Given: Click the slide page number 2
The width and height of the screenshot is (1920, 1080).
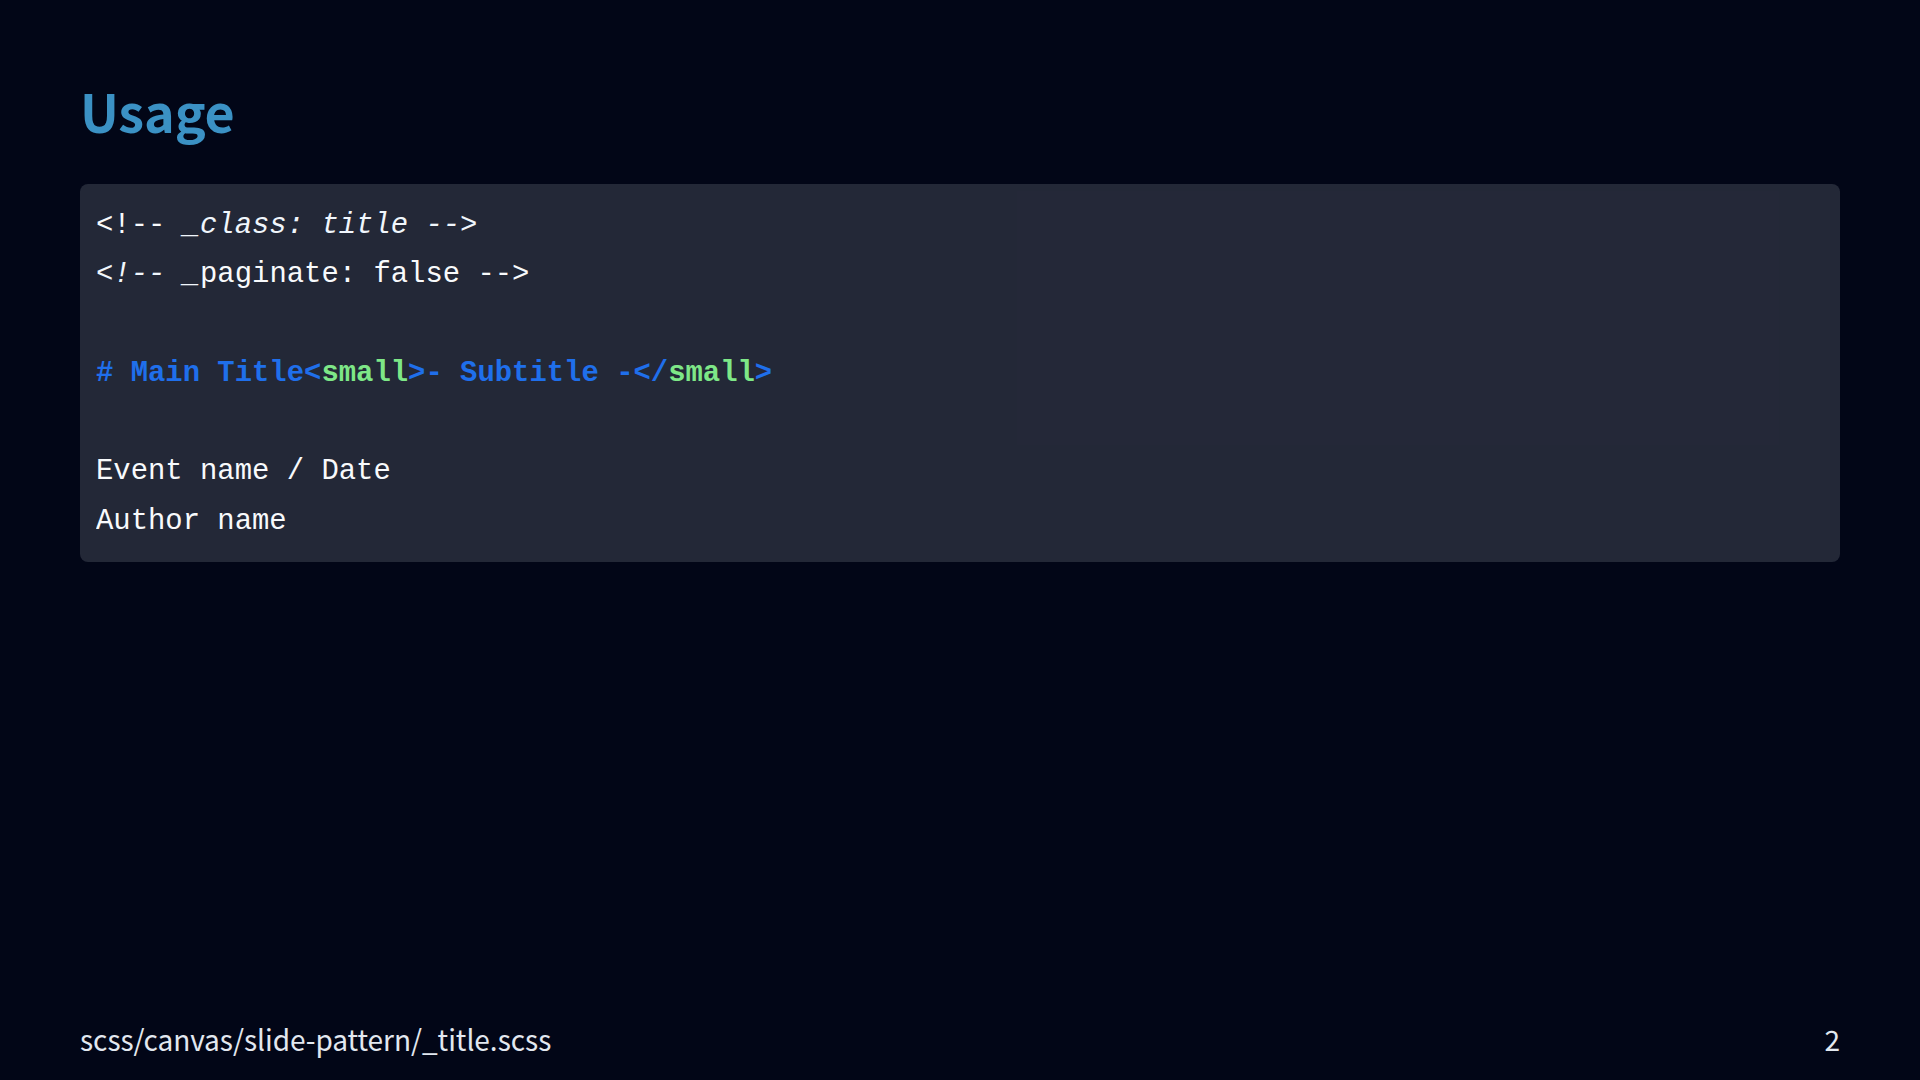Looking at the screenshot, I should pos(1831,1041).
